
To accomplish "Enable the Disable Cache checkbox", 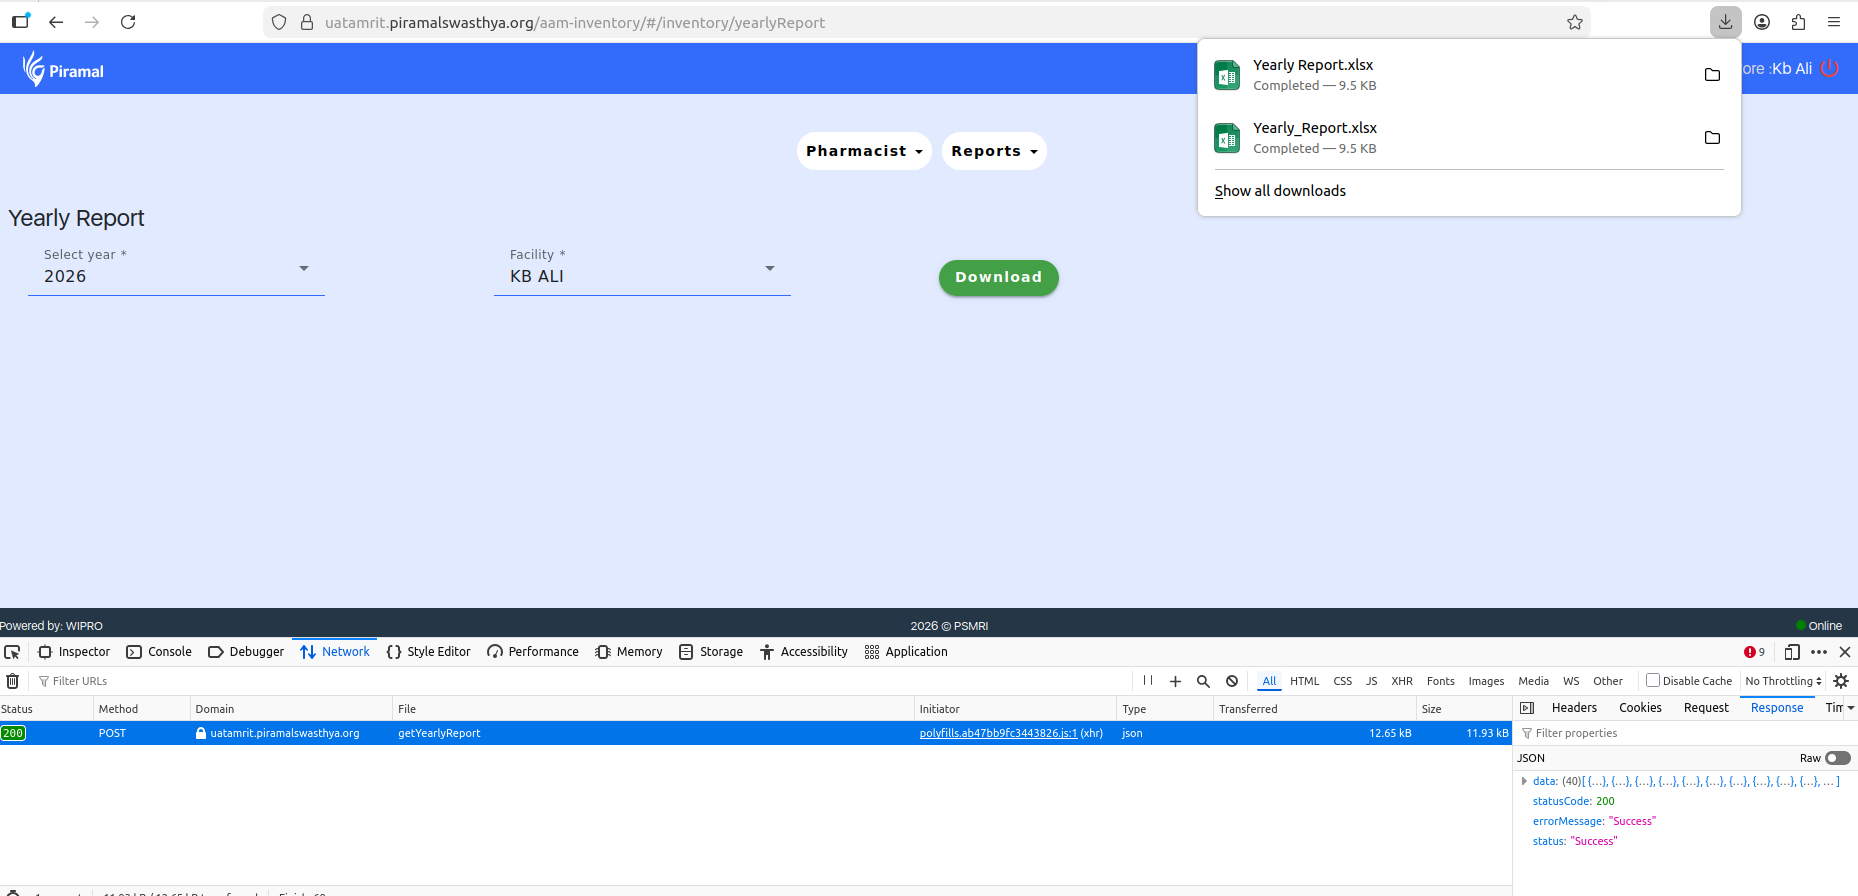I will point(1653,681).
